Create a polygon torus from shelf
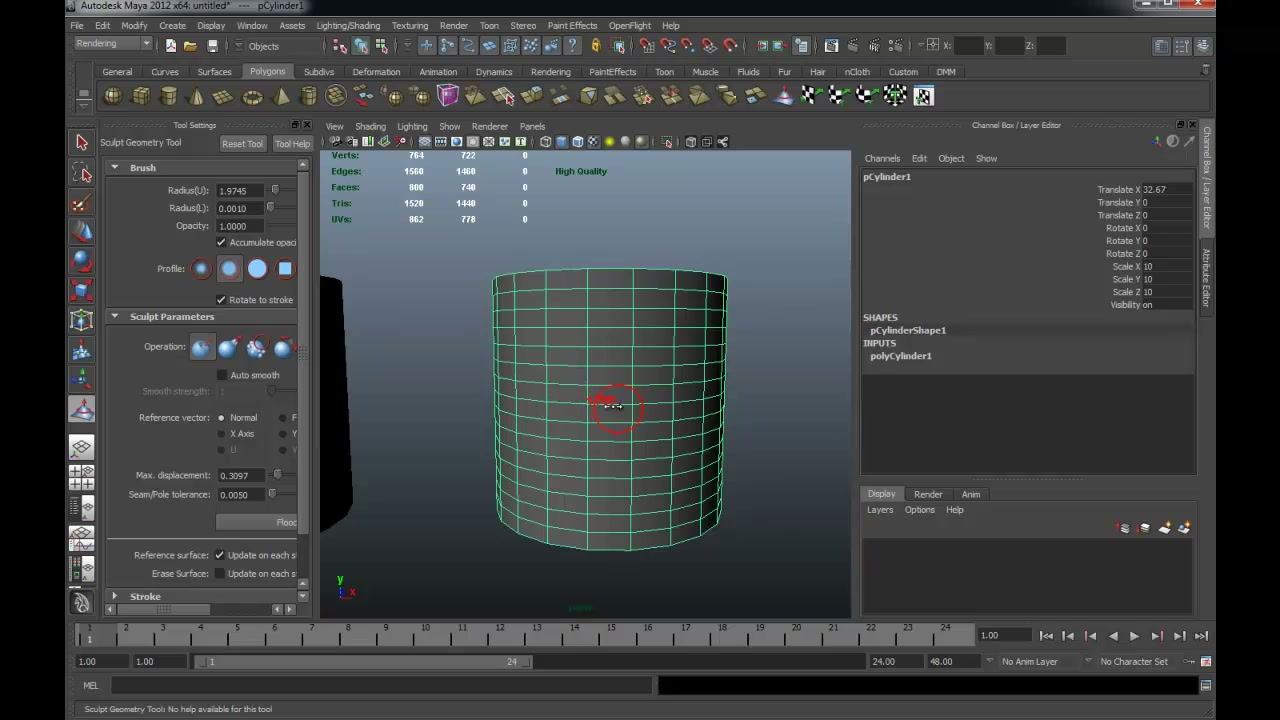This screenshot has height=720, width=1280. pyautogui.click(x=252, y=96)
